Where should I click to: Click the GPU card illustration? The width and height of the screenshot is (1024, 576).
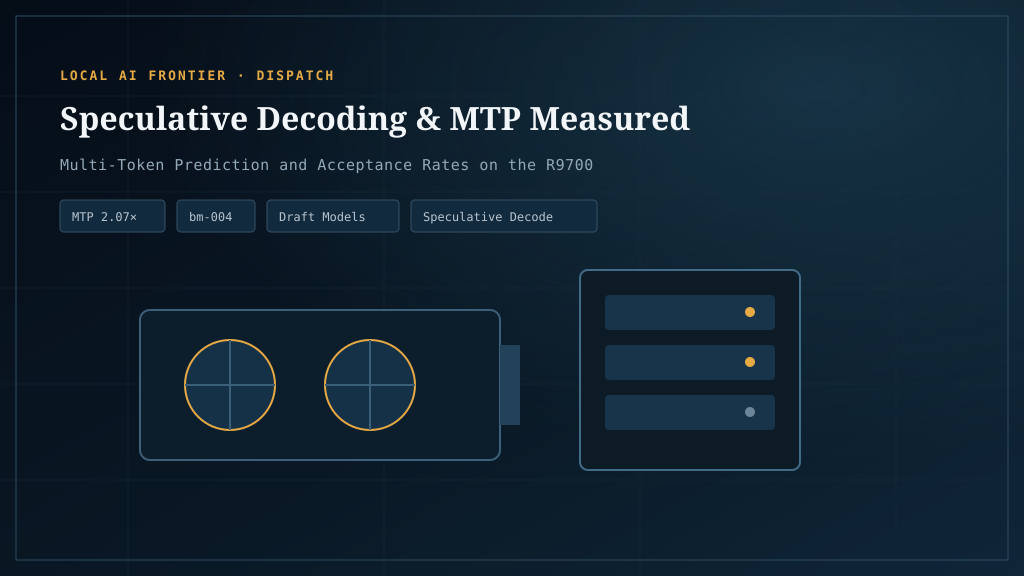[330, 385]
